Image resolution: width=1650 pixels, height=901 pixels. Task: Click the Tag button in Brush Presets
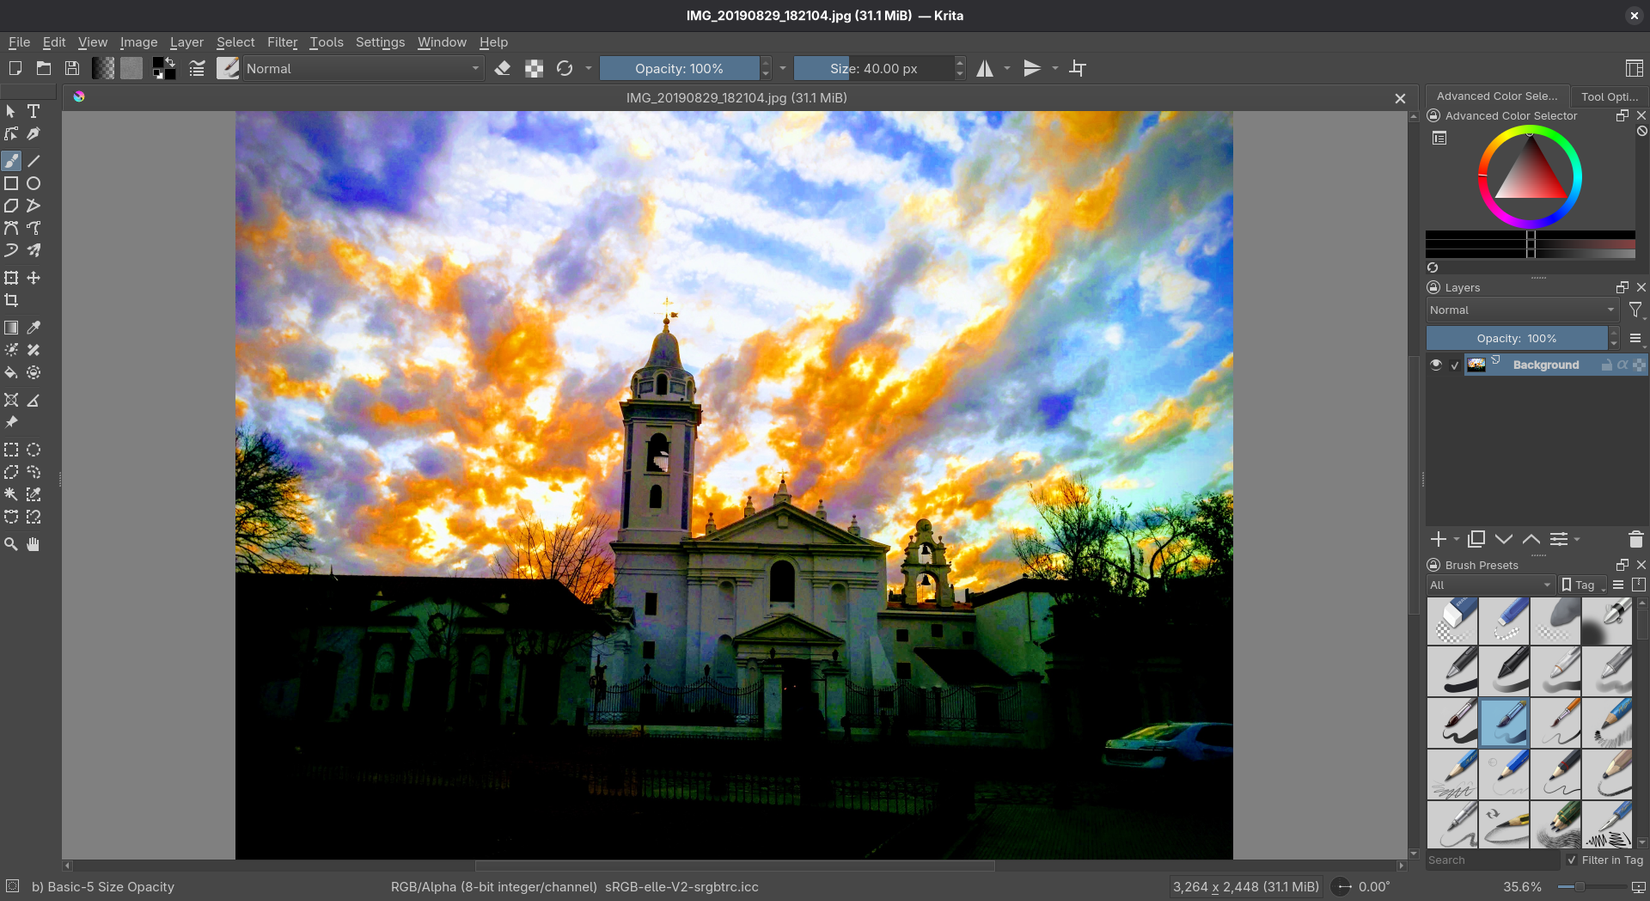tap(1581, 585)
